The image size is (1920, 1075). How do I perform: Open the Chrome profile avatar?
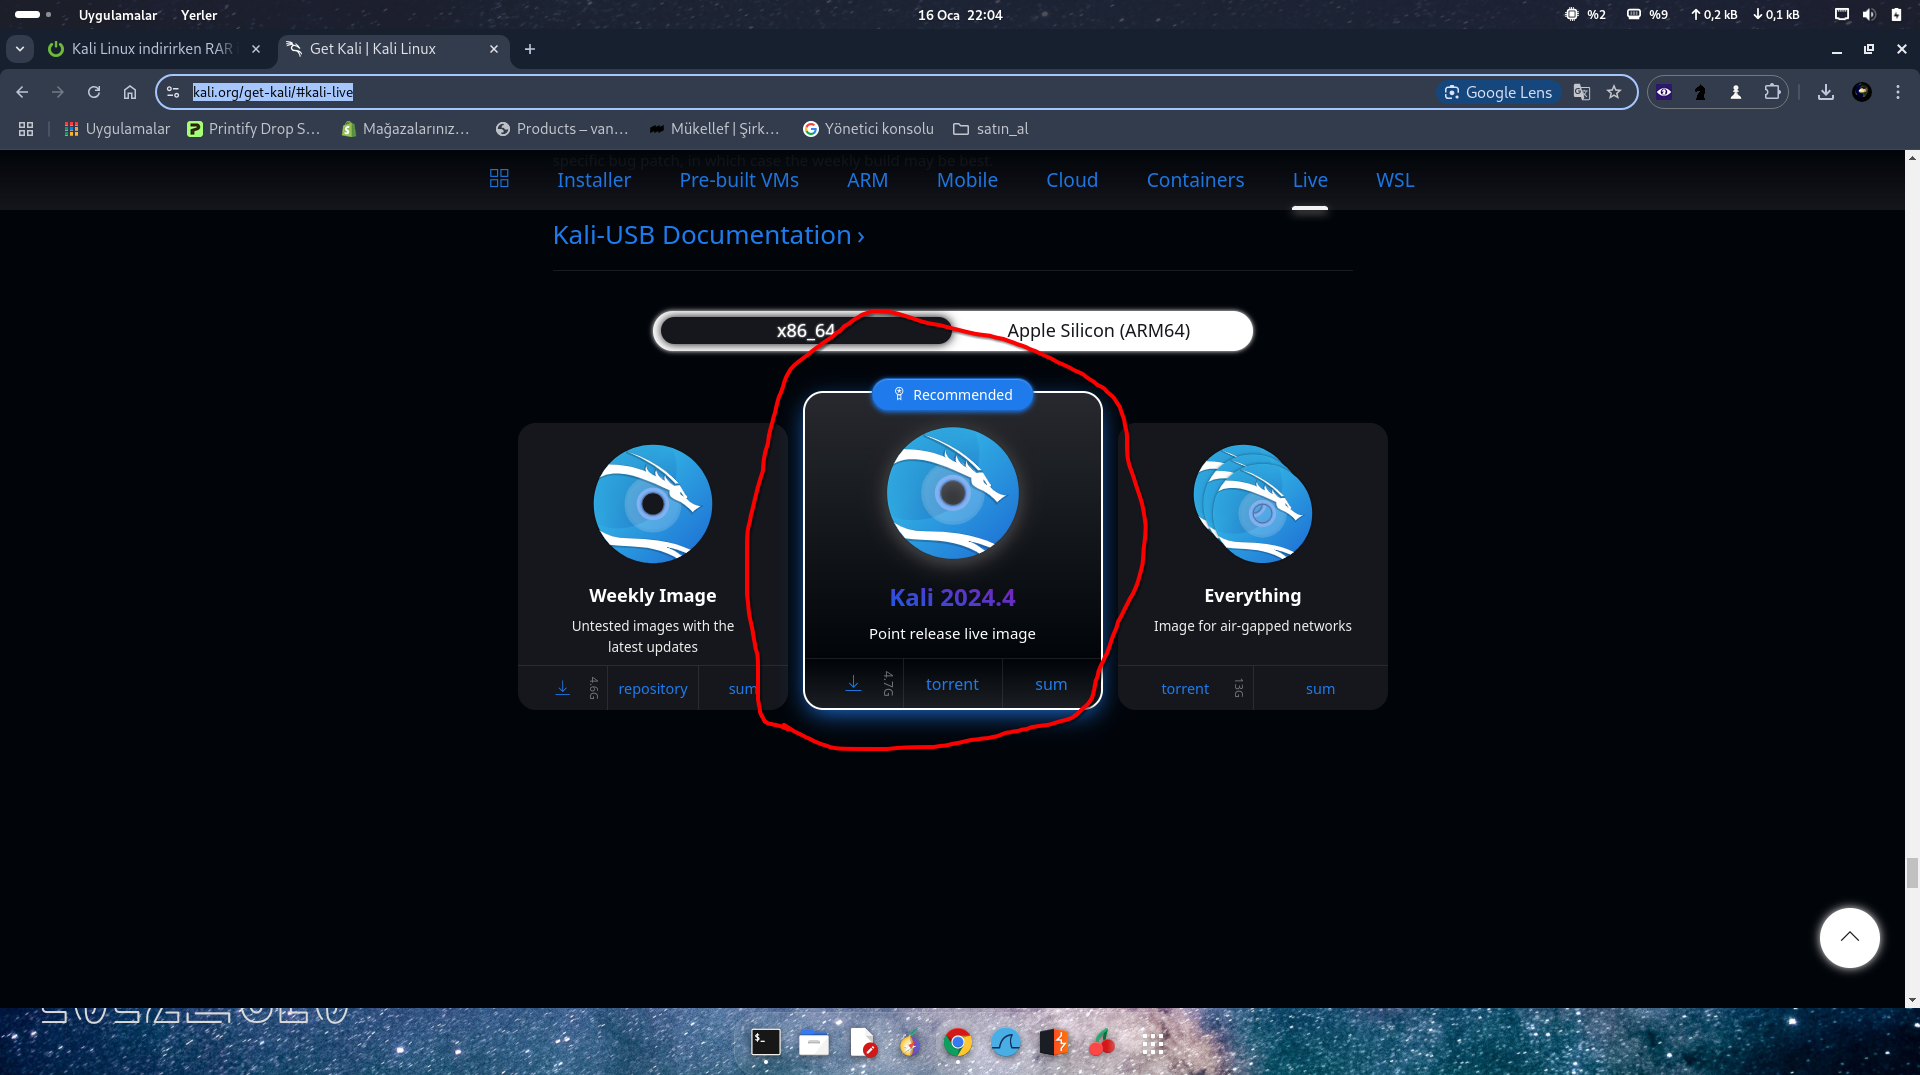click(1862, 92)
